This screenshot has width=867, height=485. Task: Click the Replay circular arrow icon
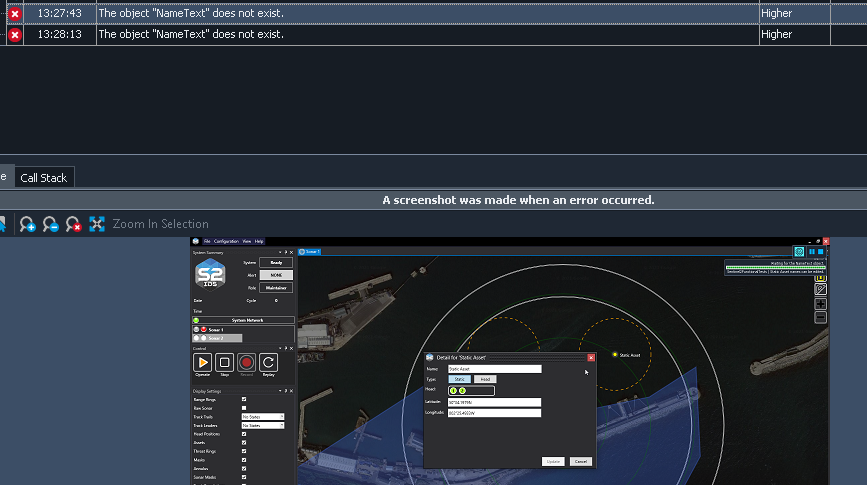pyautogui.click(x=268, y=362)
